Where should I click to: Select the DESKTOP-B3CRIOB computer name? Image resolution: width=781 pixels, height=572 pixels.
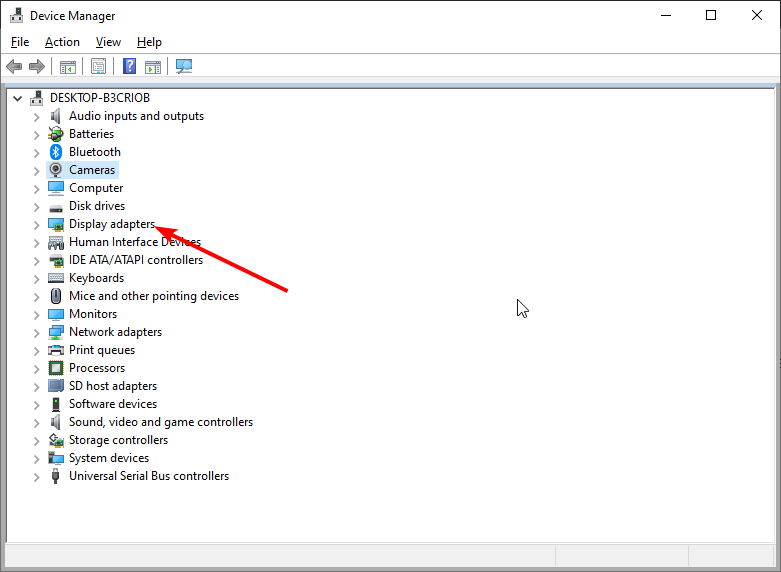(100, 98)
